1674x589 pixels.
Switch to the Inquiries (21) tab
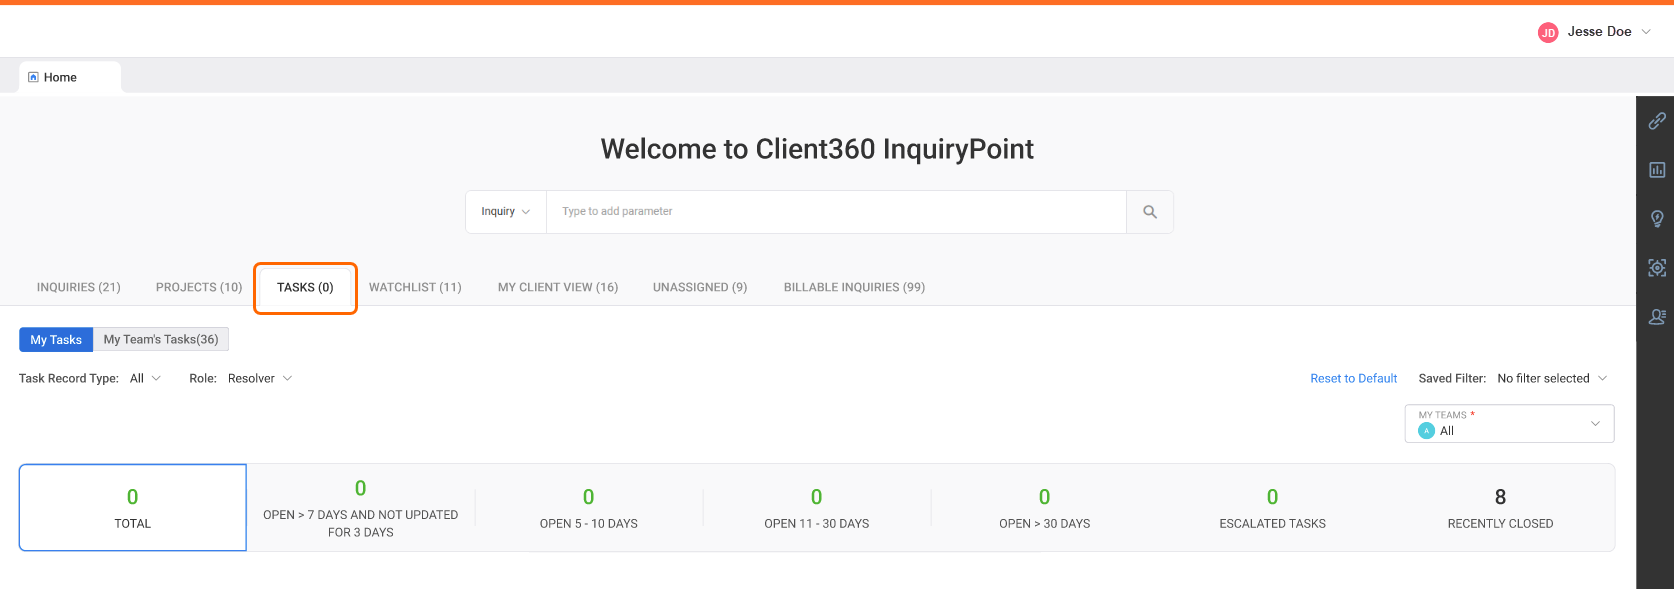[79, 288]
